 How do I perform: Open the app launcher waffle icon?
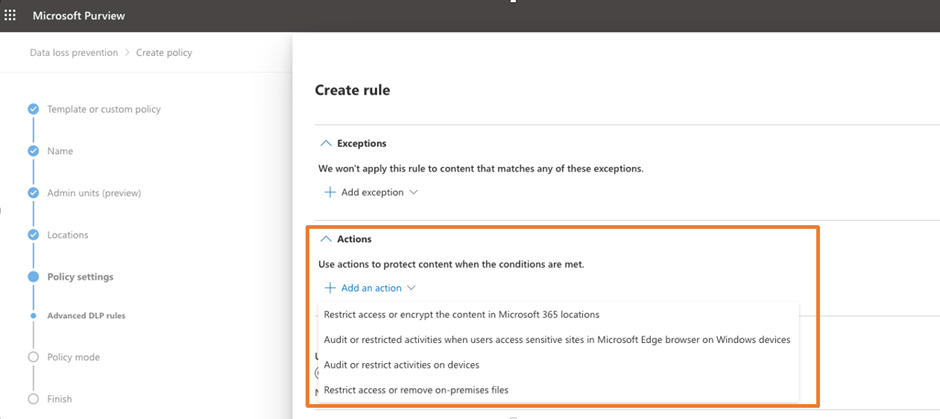click(10, 16)
